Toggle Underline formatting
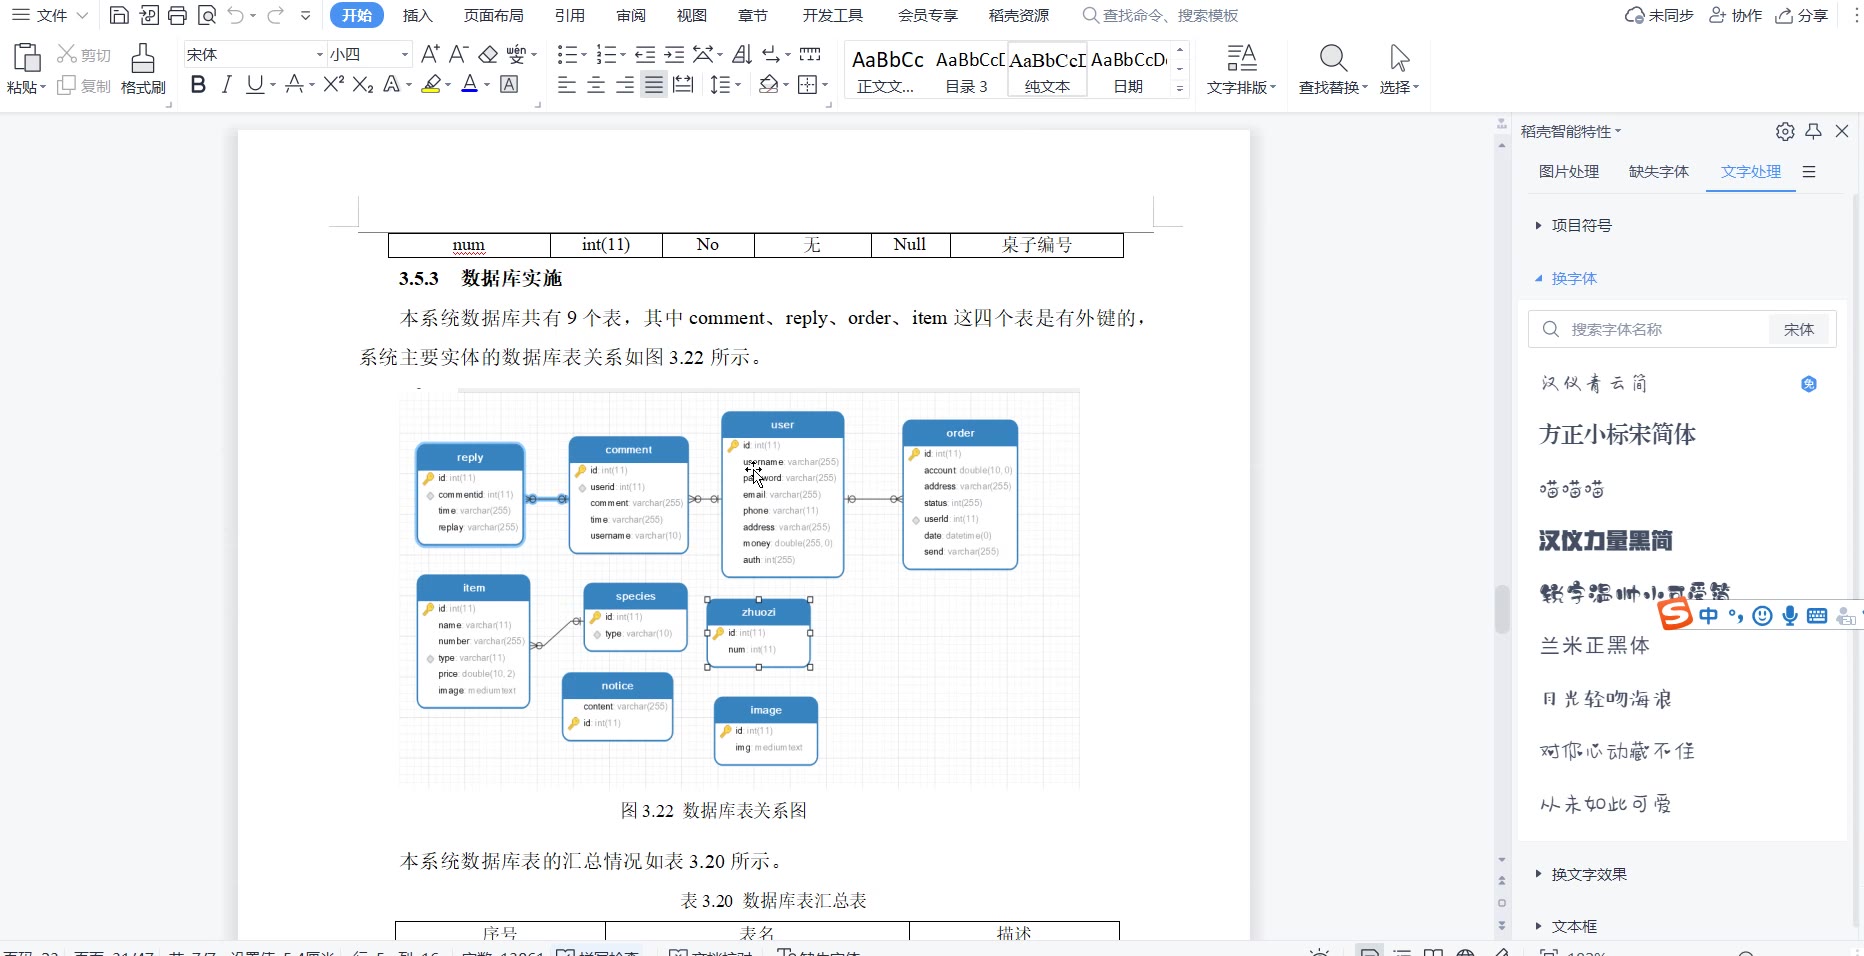 tap(255, 85)
